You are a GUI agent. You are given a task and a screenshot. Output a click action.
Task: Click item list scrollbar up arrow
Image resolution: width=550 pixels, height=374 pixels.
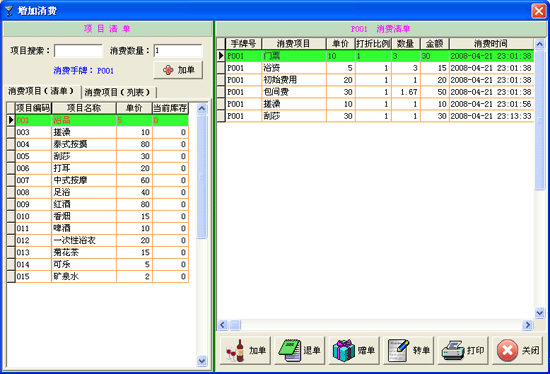coord(202,108)
